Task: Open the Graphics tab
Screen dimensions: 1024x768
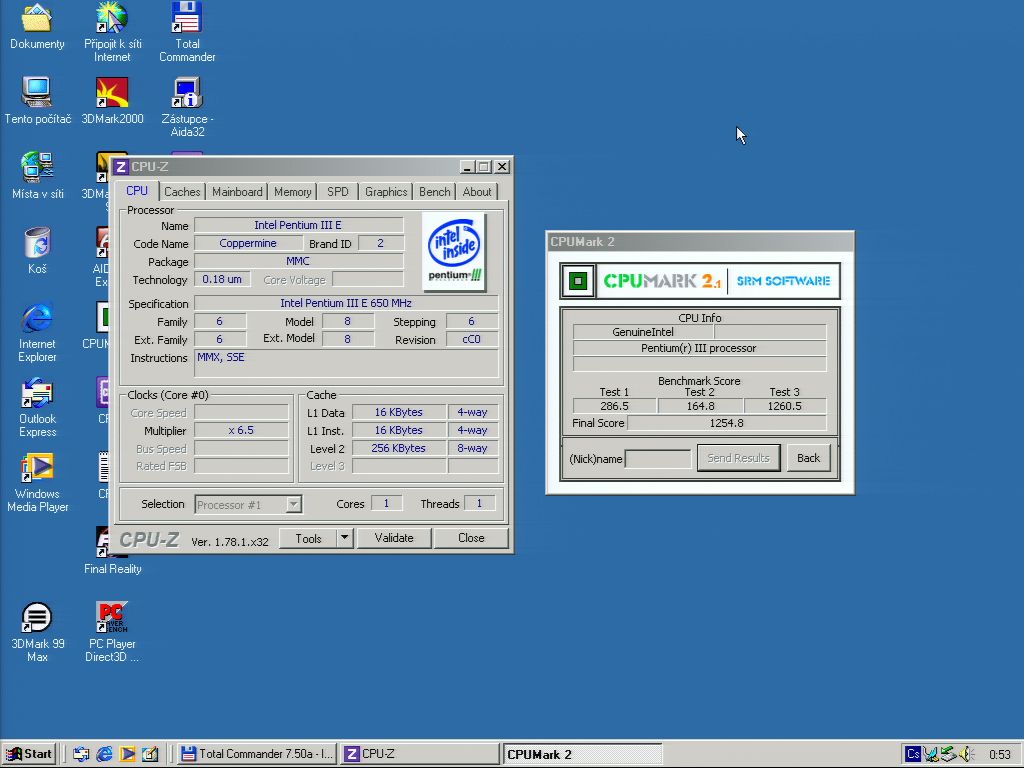Action: pos(386,192)
